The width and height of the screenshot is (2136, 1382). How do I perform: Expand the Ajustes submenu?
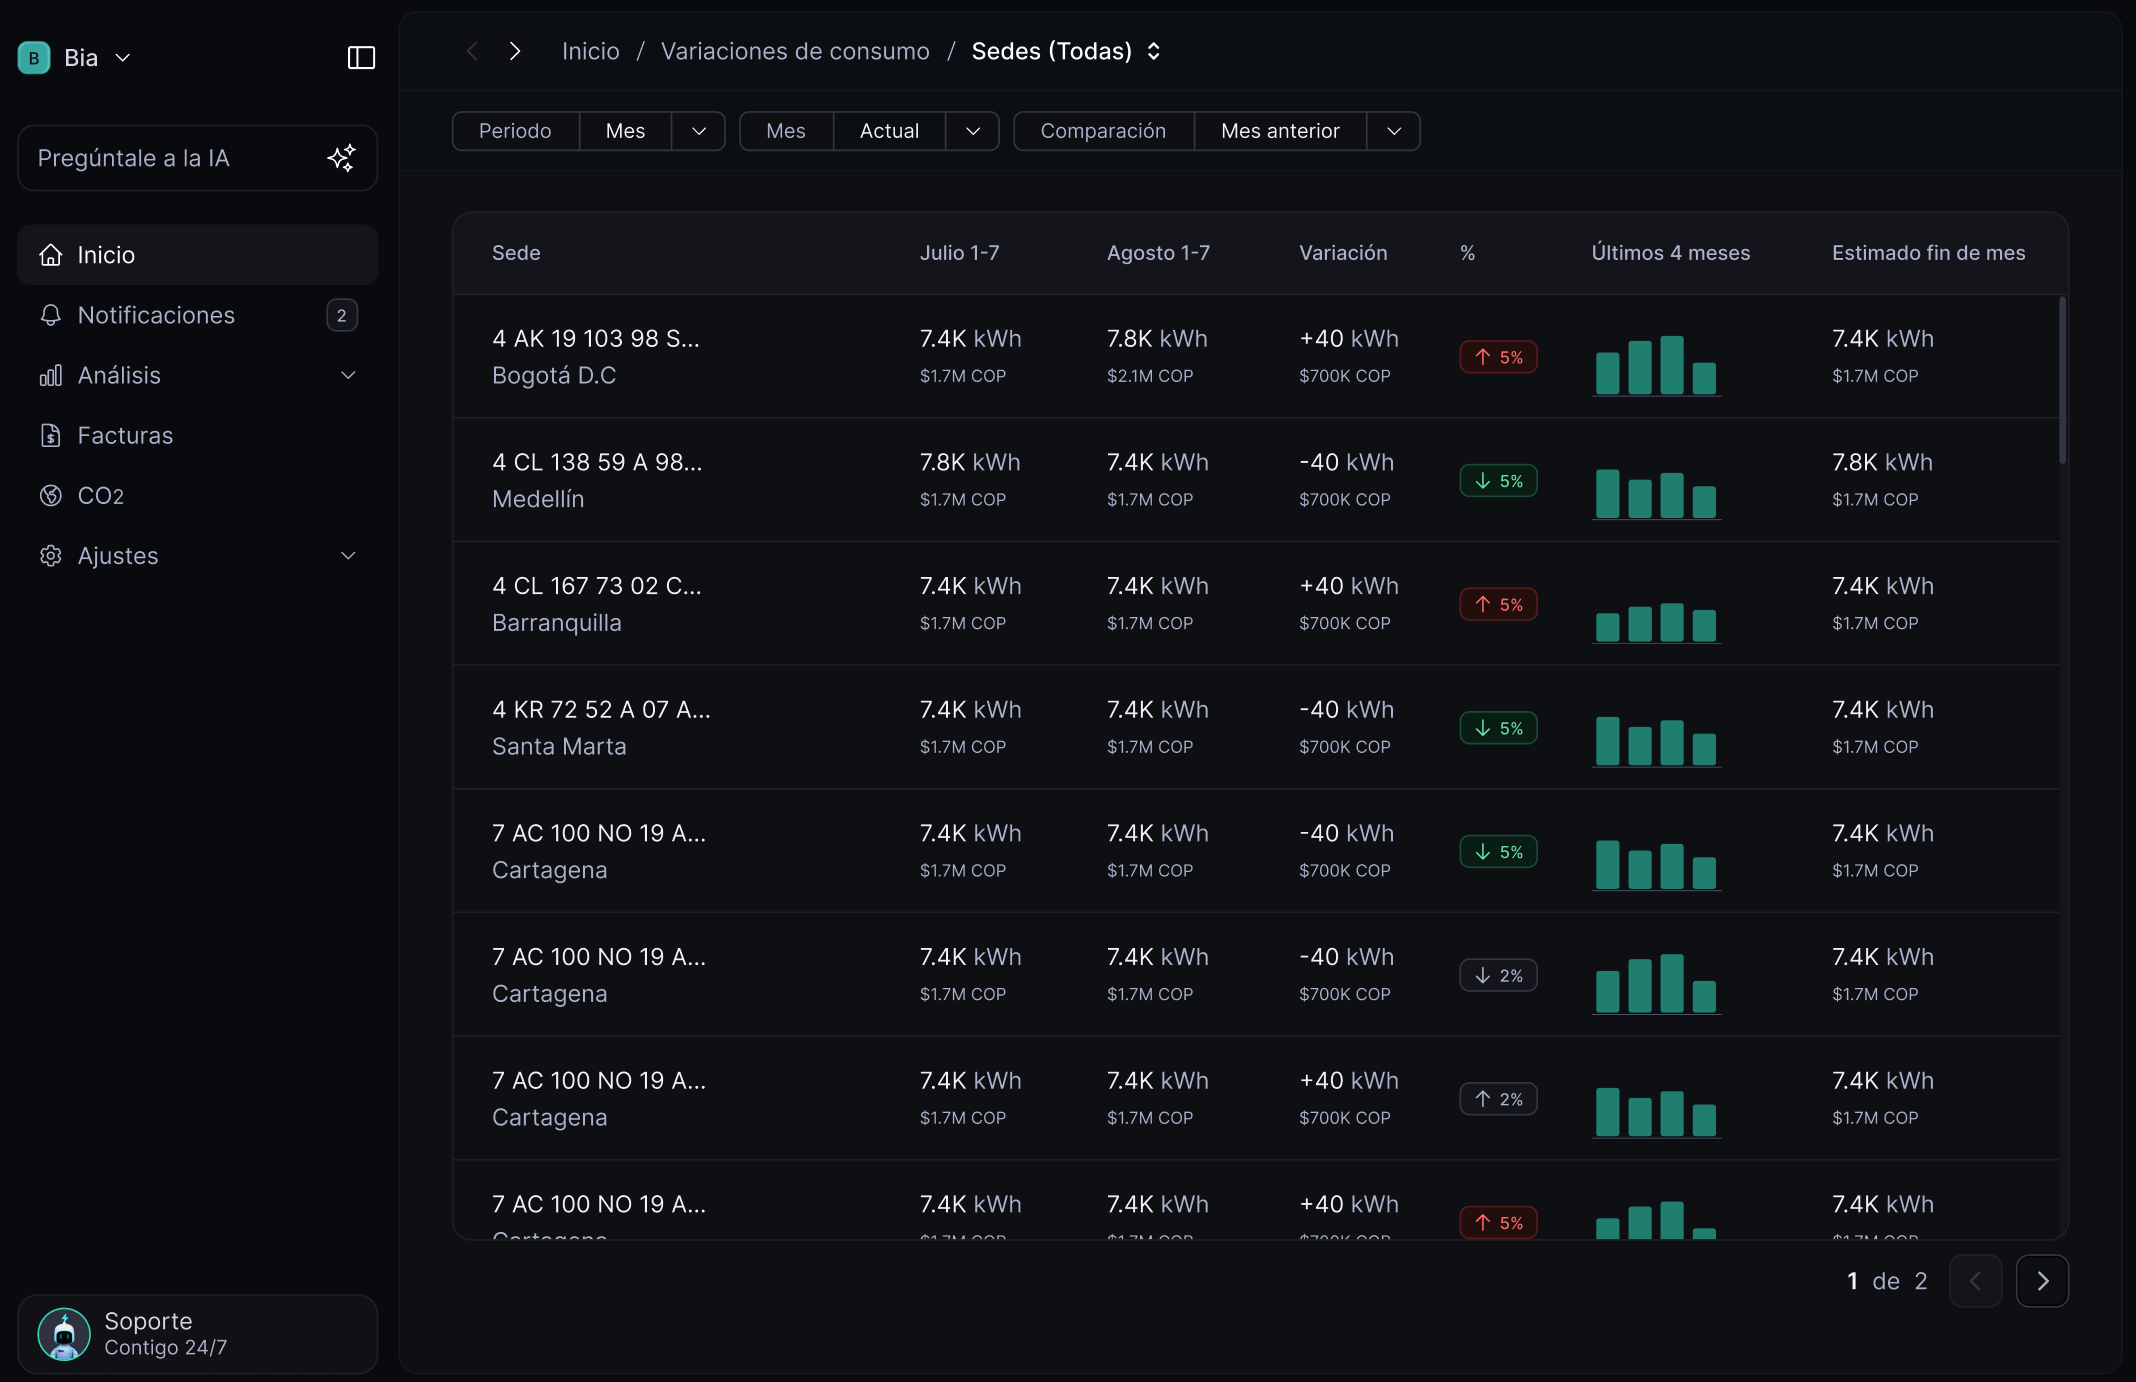(x=348, y=556)
